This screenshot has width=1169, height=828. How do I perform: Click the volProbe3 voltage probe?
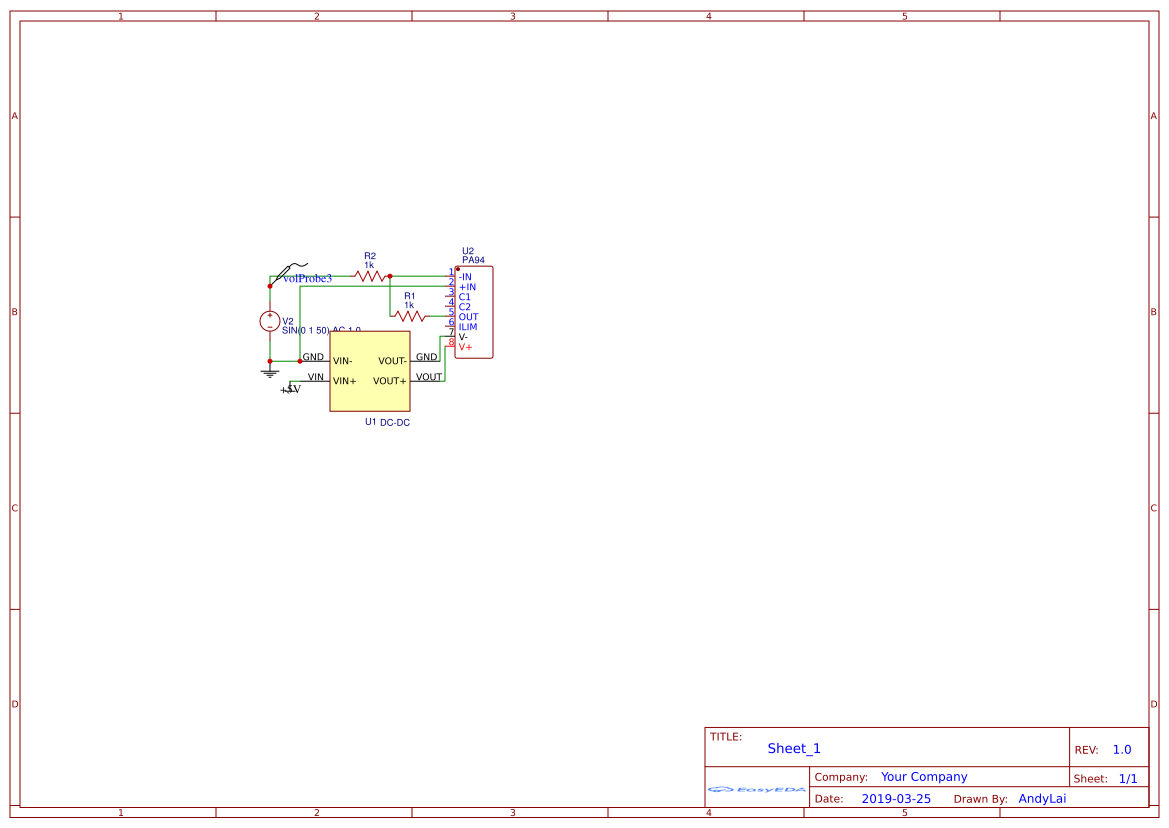click(289, 271)
